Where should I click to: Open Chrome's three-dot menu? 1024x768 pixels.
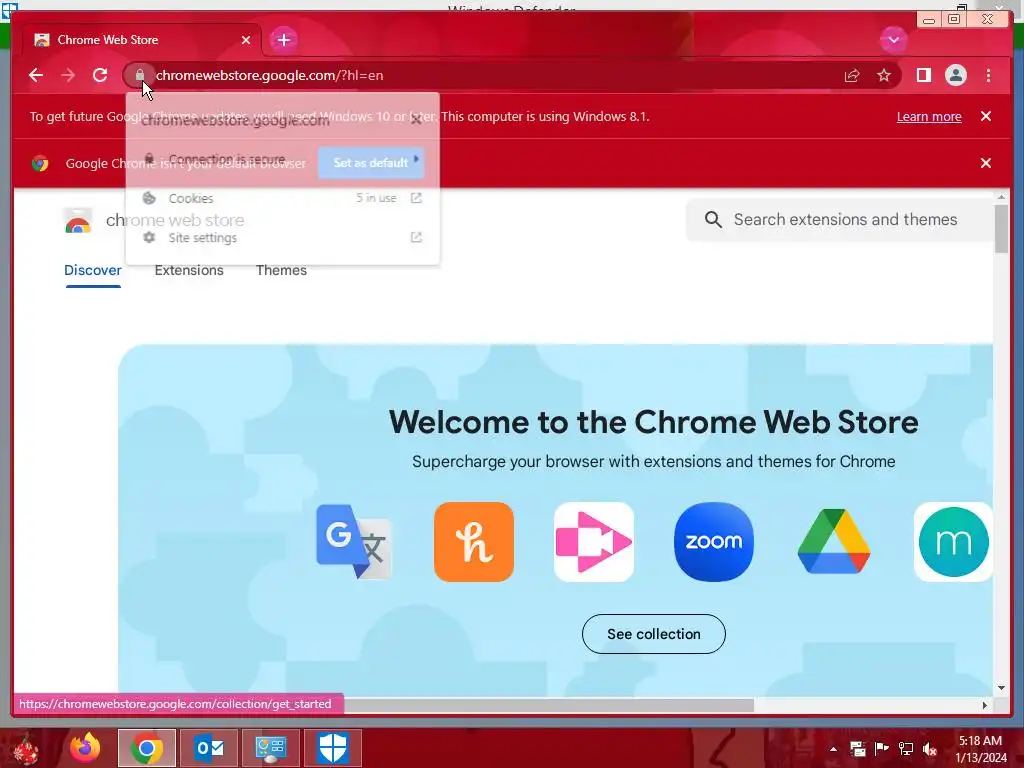988,76
